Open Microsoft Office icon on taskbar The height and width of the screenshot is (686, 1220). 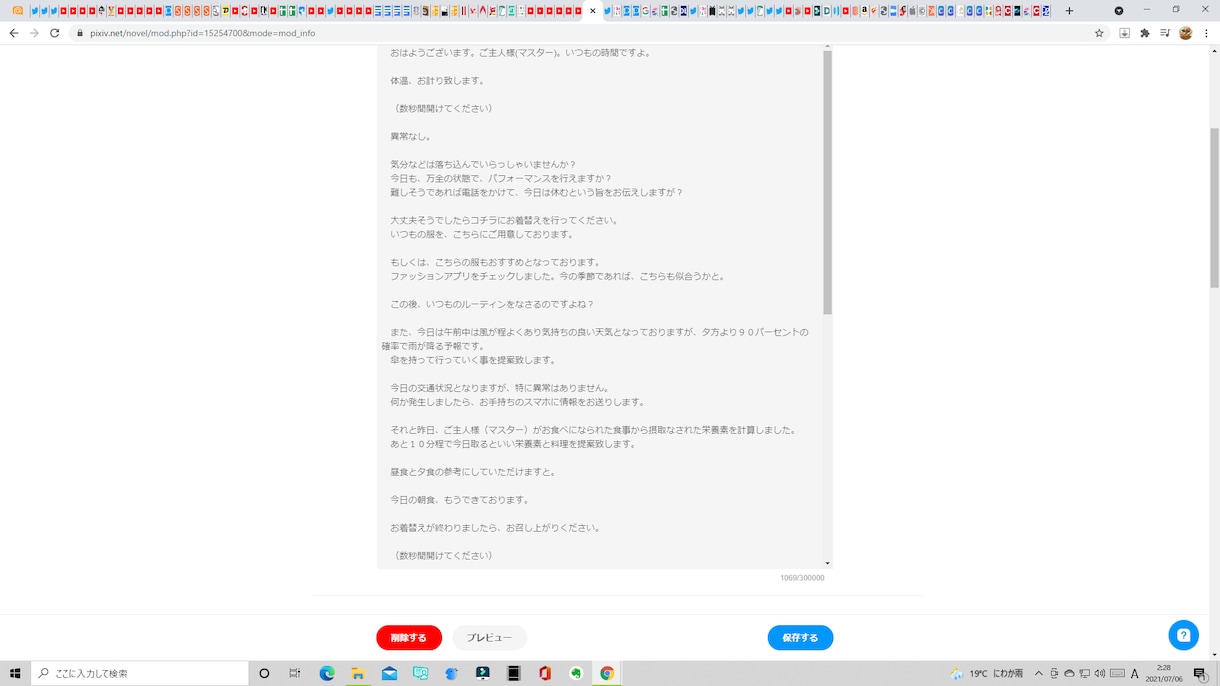click(545, 673)
